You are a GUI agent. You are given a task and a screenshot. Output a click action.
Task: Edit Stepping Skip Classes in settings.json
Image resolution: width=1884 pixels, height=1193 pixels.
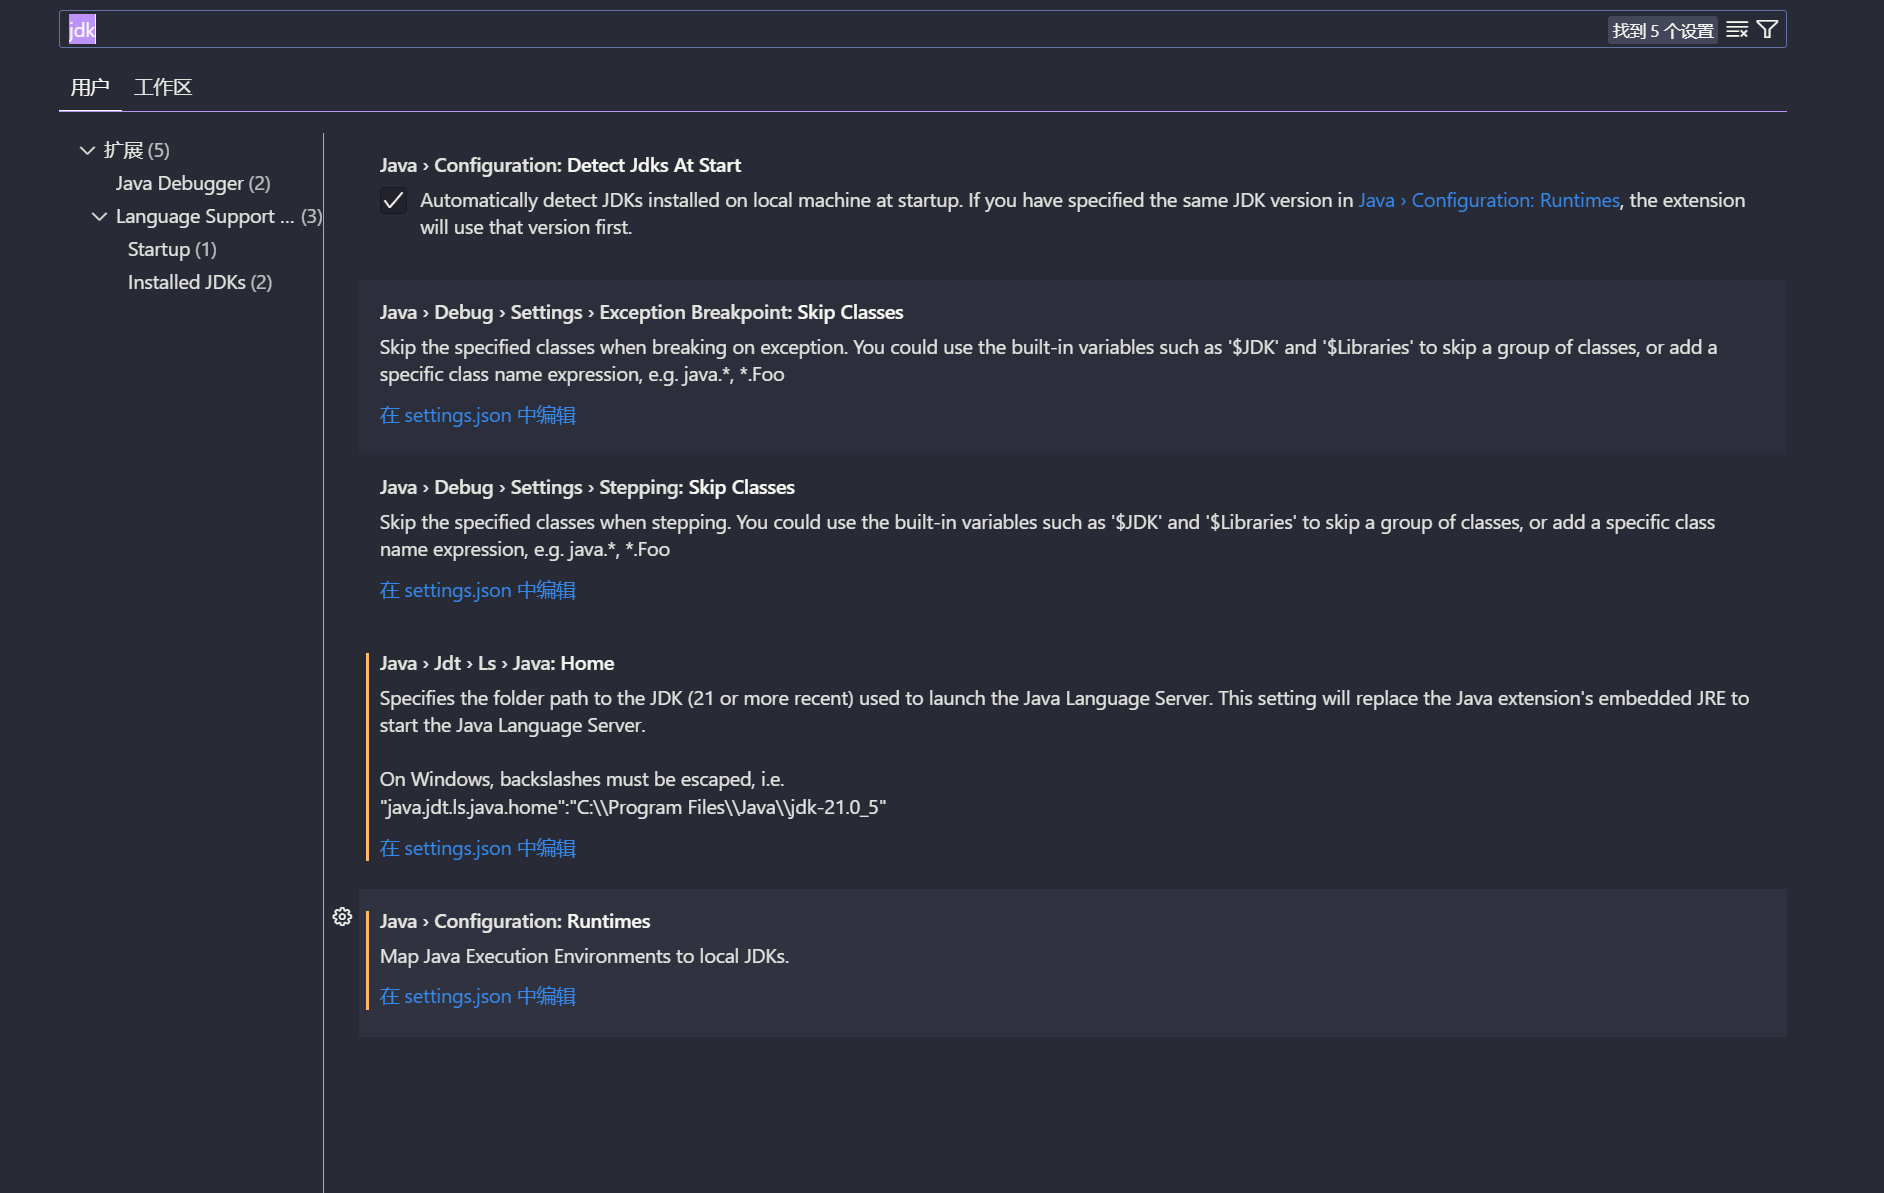[477, 590]
